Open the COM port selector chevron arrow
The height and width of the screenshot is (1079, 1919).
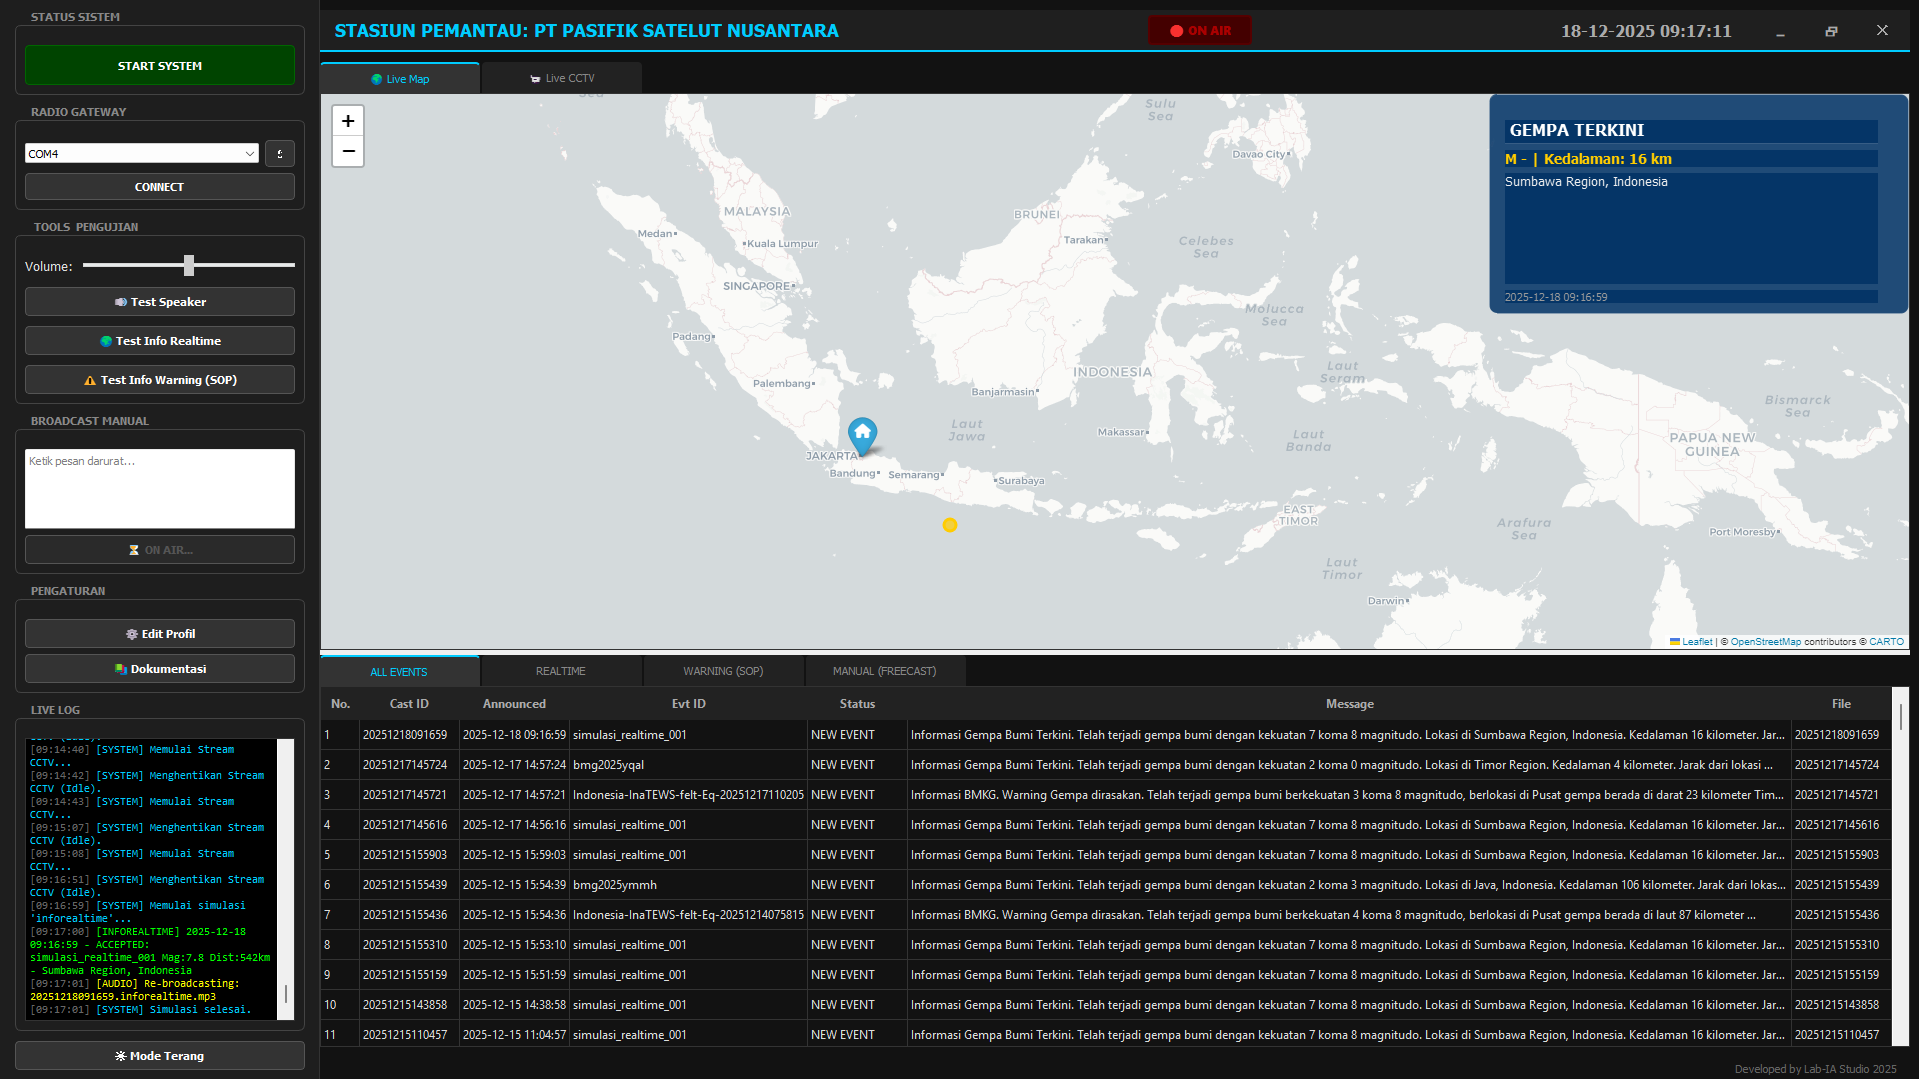click(x=249, y=153)
